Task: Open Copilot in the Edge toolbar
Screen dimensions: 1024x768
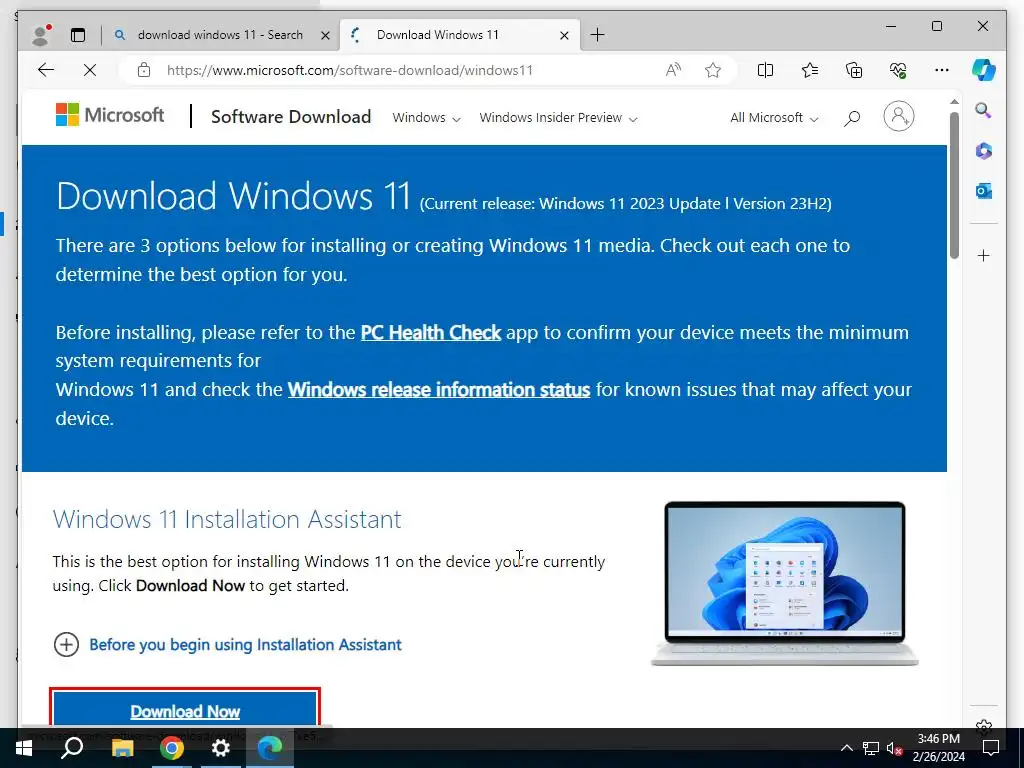Action: coord(984,69)
